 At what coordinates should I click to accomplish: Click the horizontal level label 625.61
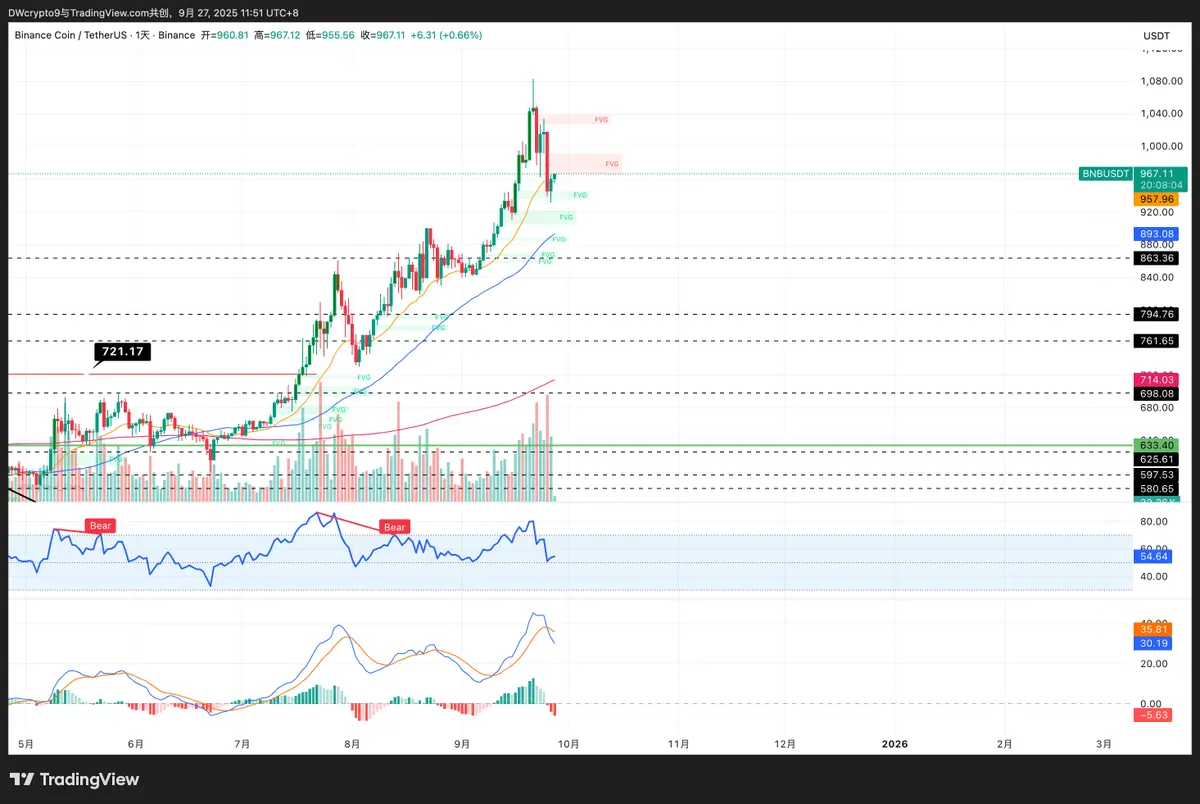point(1156,458)
